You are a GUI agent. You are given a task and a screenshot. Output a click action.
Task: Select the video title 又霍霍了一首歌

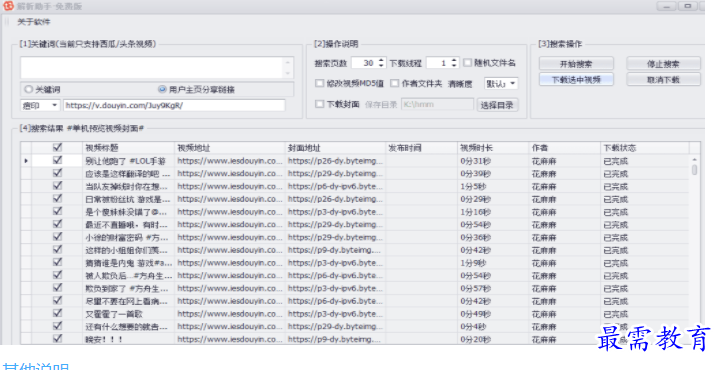tap(114, 314)
